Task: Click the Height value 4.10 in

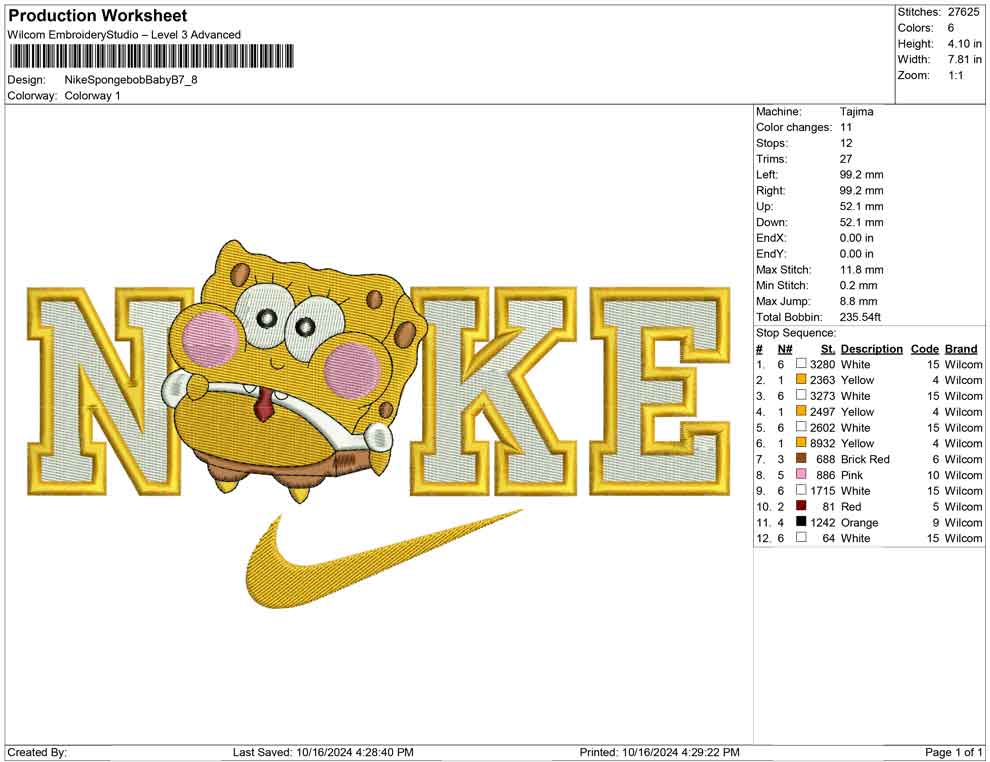Action: 964,44
